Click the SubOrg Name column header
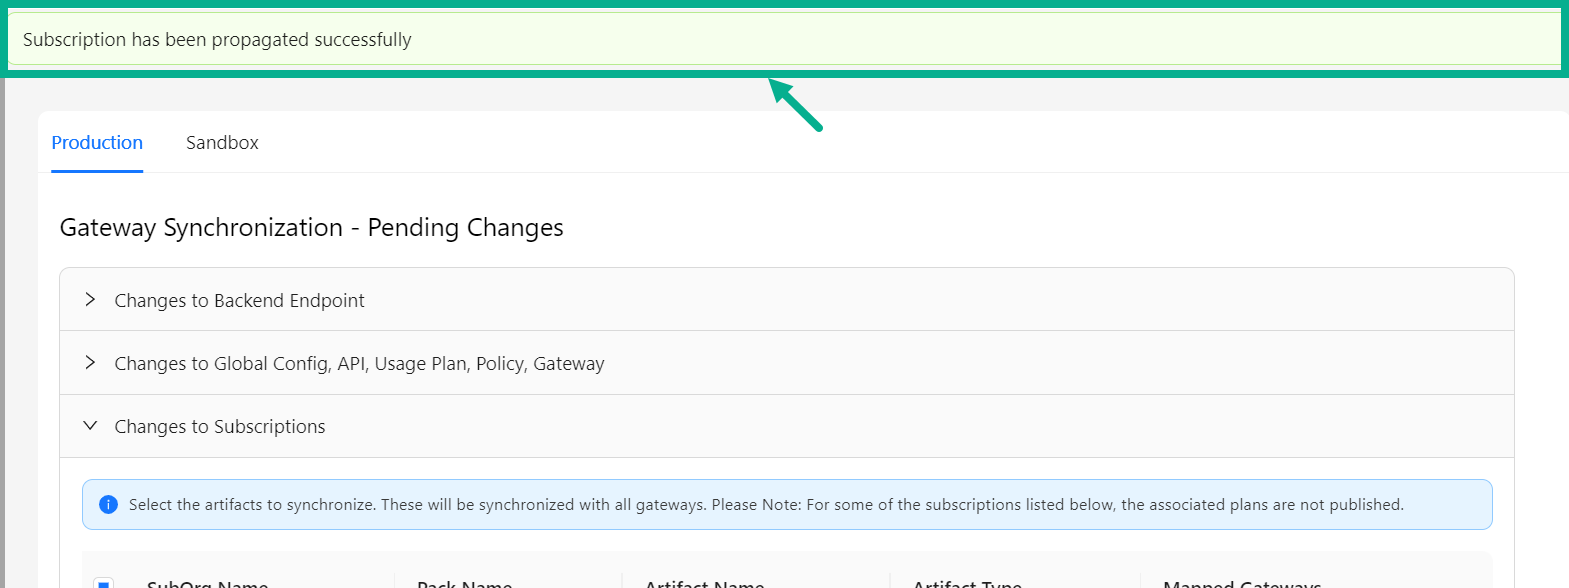Viewport: 1569px width, 588px height. click(x=207, y=584)
